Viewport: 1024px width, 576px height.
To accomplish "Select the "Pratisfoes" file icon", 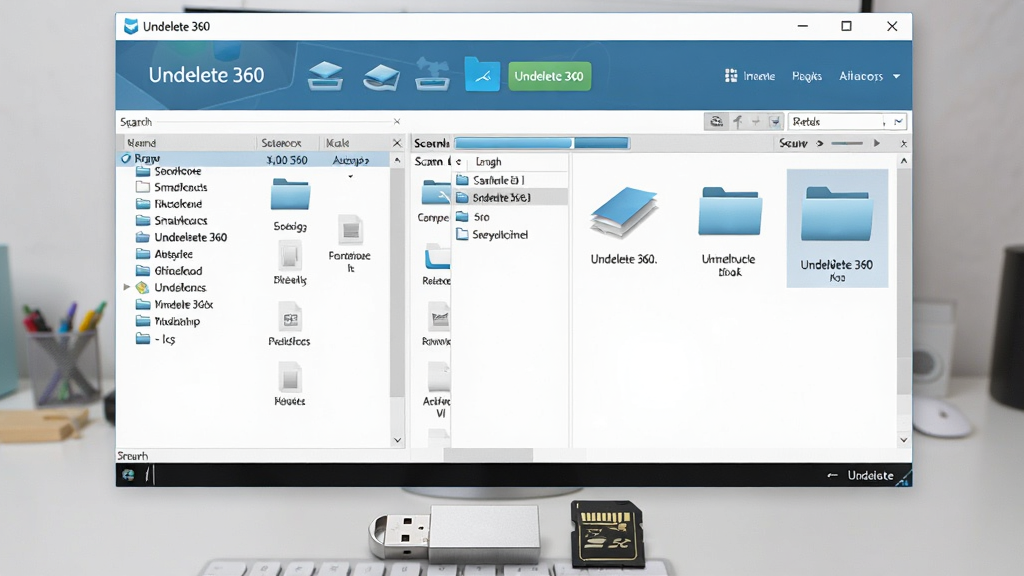I will (x=290, y=317).
